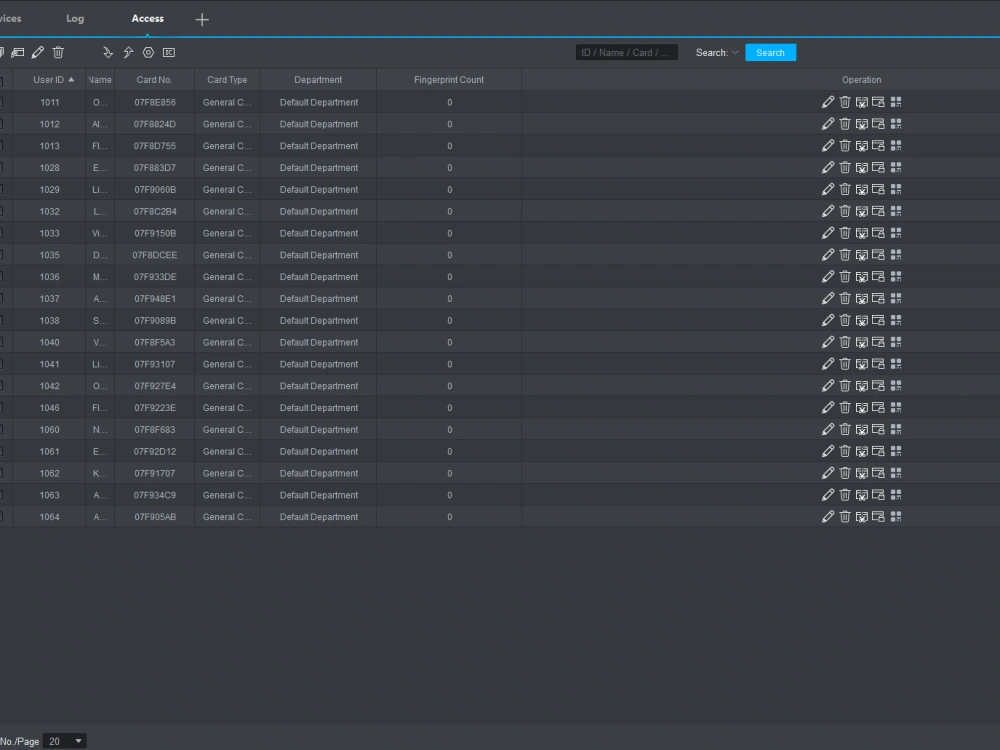Edit user 1038 with the pencil icon
This screenshot has height=750, width=1000.
[828, 320]
